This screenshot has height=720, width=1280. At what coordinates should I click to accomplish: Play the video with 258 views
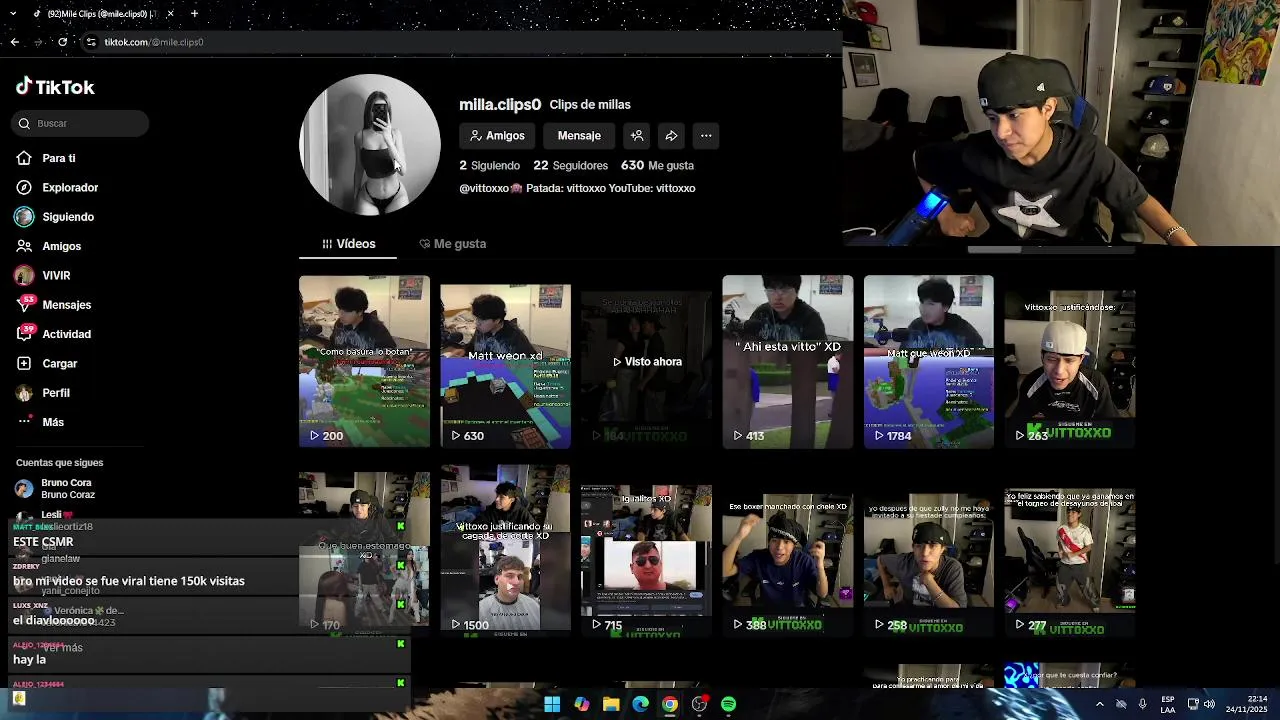click(x=929, y=551)
